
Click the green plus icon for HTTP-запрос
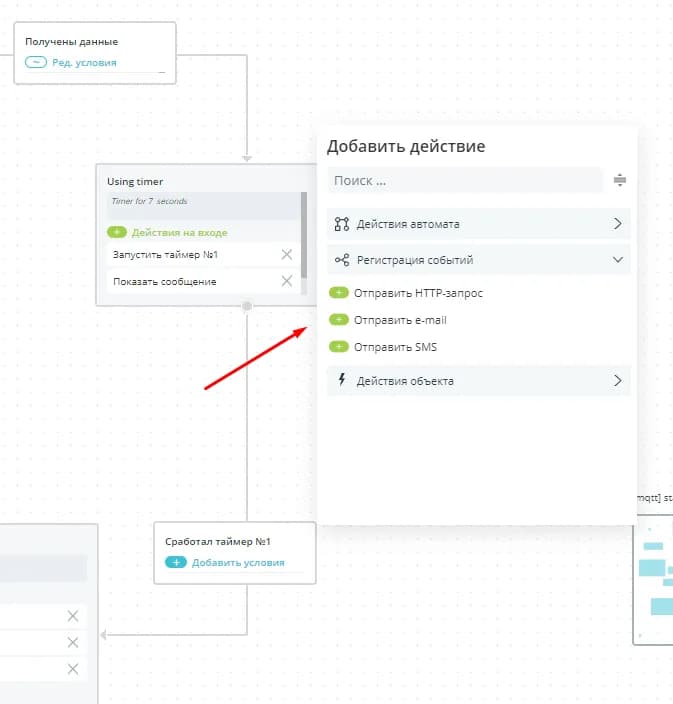pyautogui.click(x=338, y=294)
